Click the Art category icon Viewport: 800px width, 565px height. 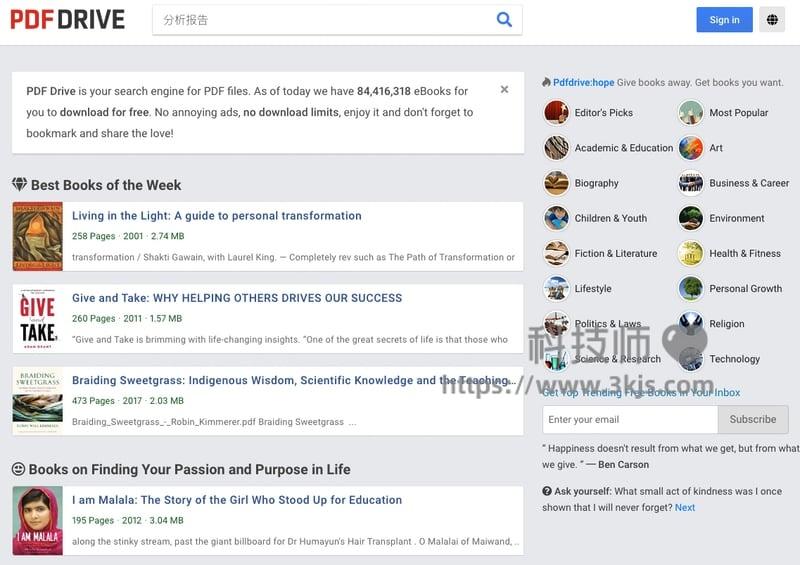(691, 148)
